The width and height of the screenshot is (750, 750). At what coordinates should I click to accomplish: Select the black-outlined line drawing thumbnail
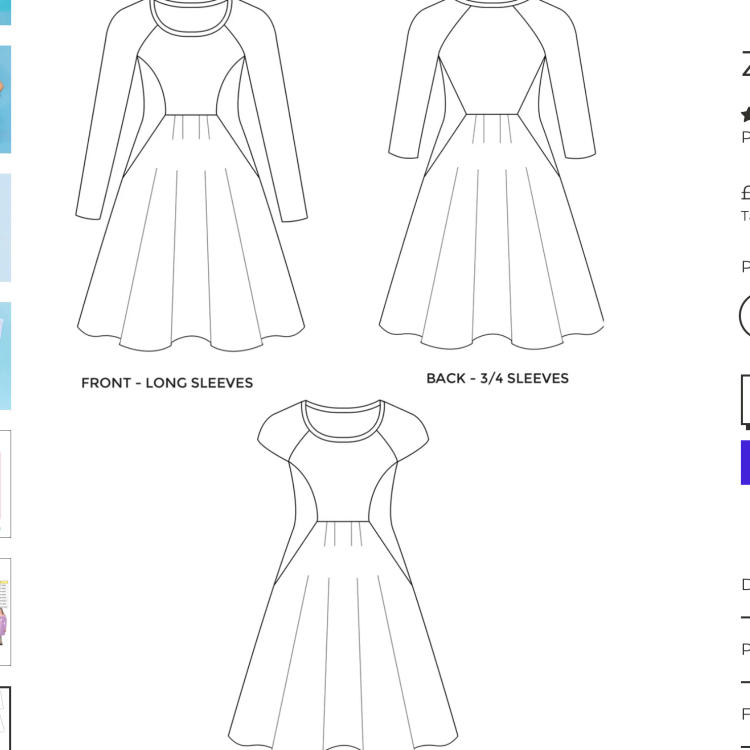[x=5, y=717]
